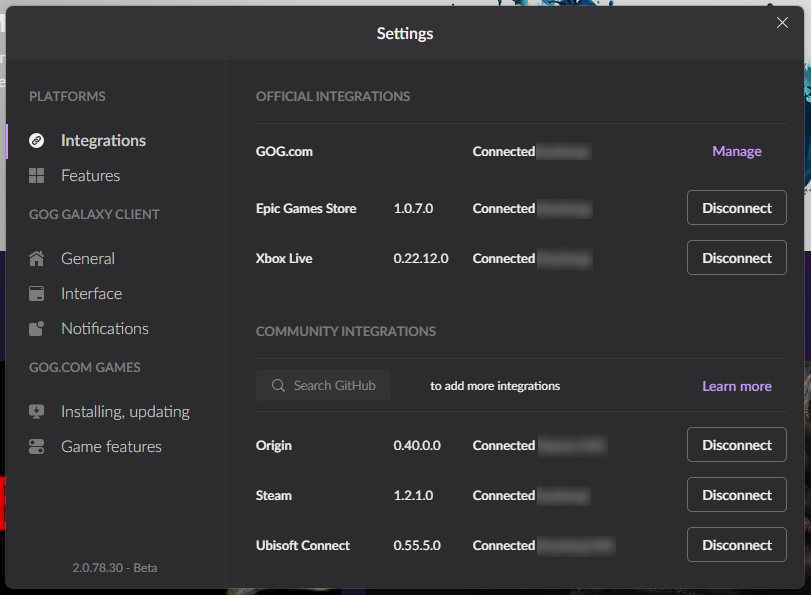Open the Interface settings section
The height and width of the screenshot is (595, 811).
point(92,293)
